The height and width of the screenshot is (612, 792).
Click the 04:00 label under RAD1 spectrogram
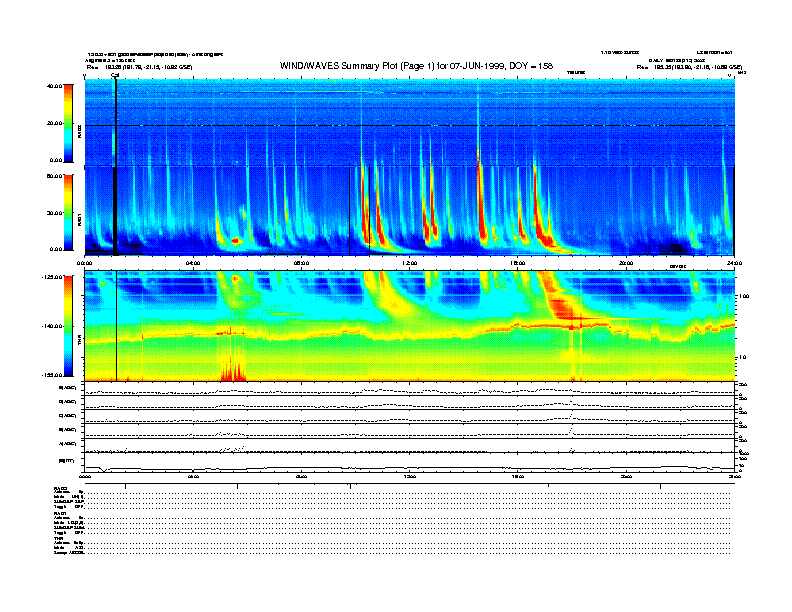[193, 263]
